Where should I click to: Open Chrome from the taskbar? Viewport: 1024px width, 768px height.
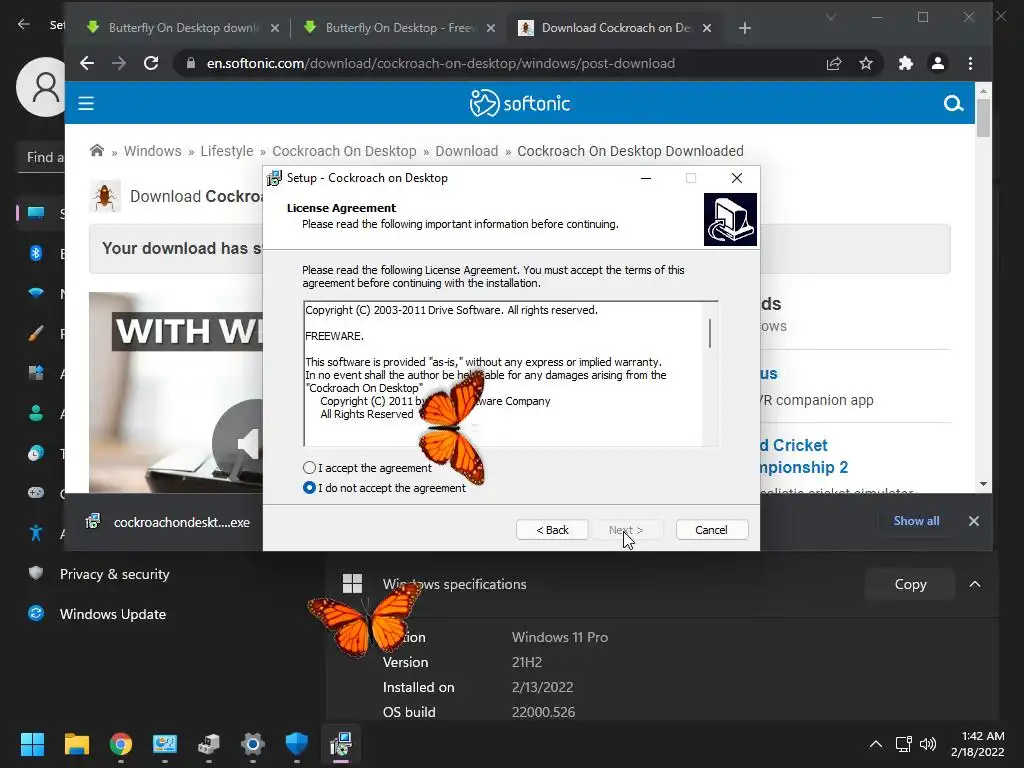point(121,744)
